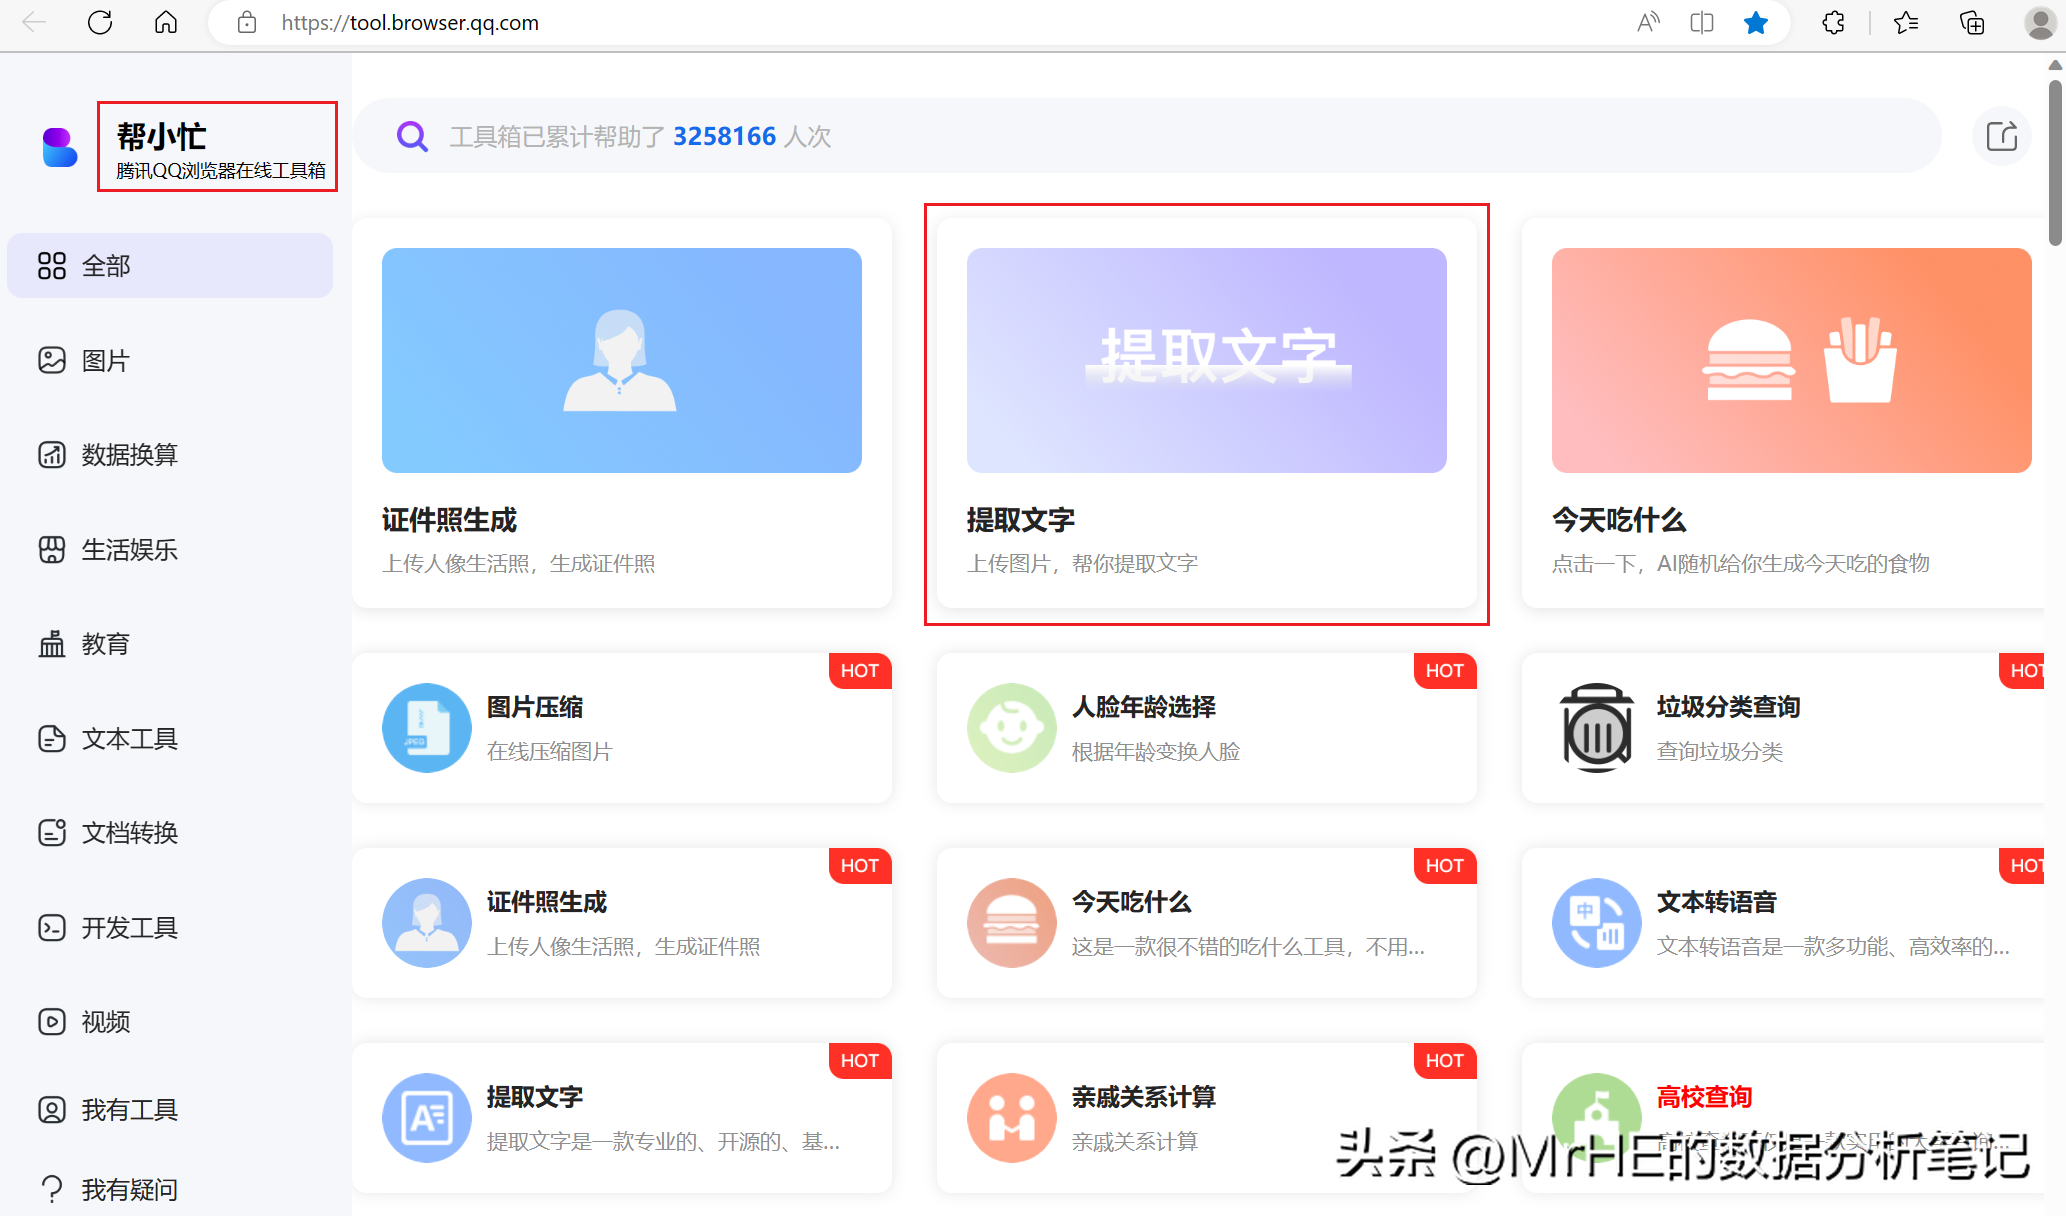Viewport: 2066px width, 1216px height.
Task: Refresh the browser page
Action: [100, 22]
